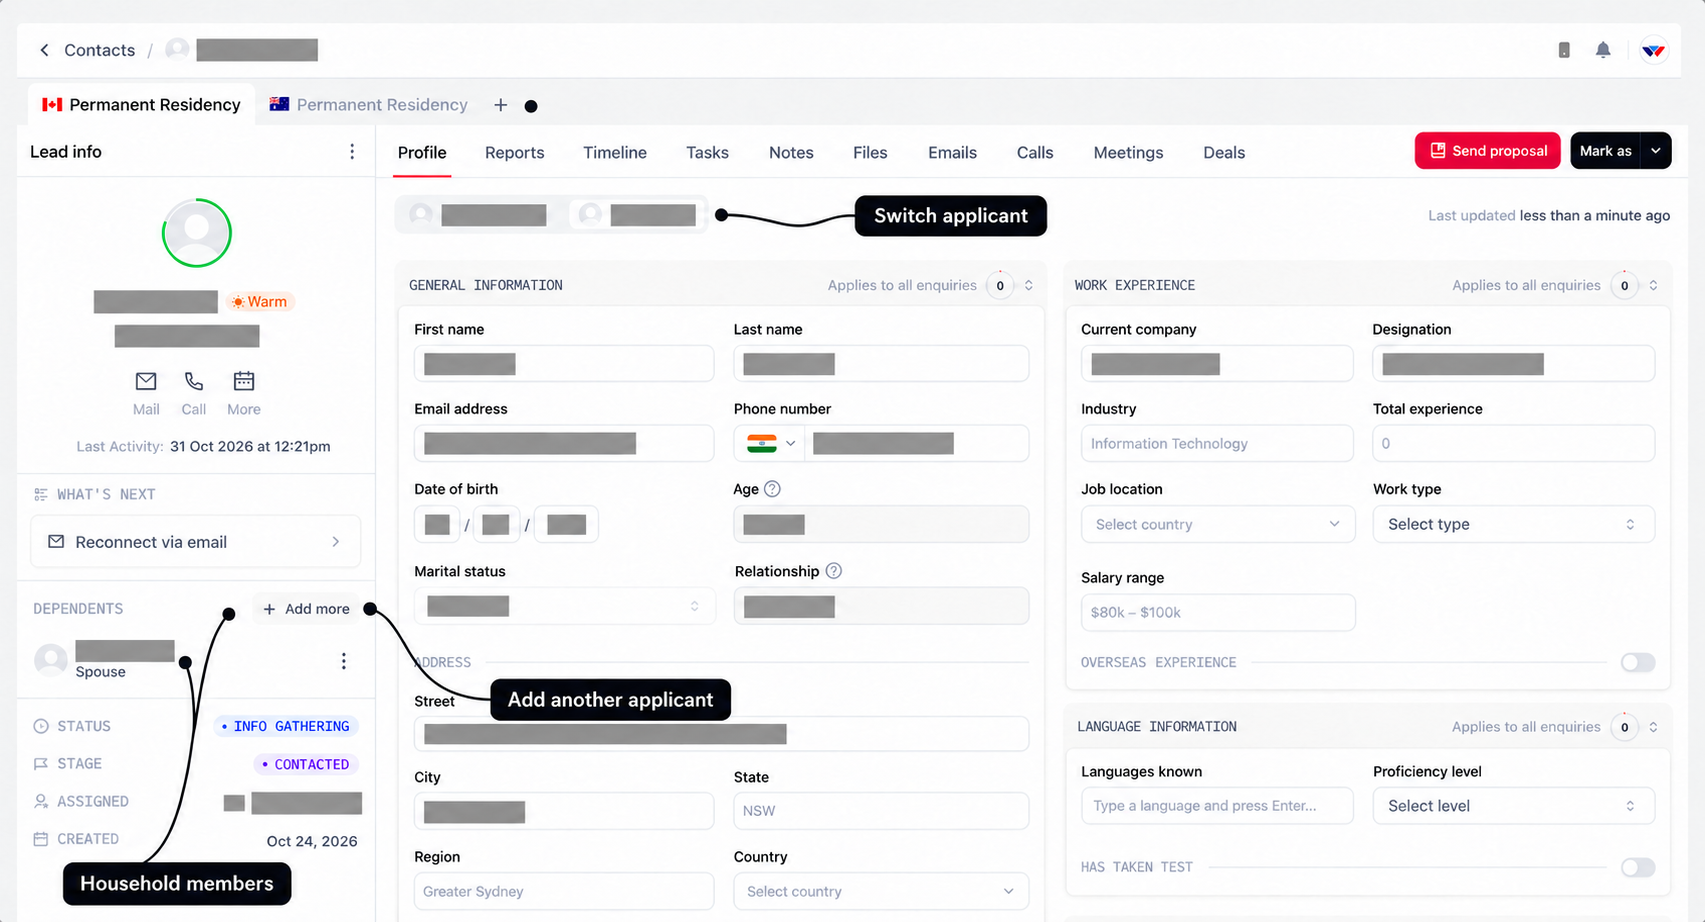1705x922 pixels.
Task: Switch to the Reports tab
Action: tap(514, 152)
